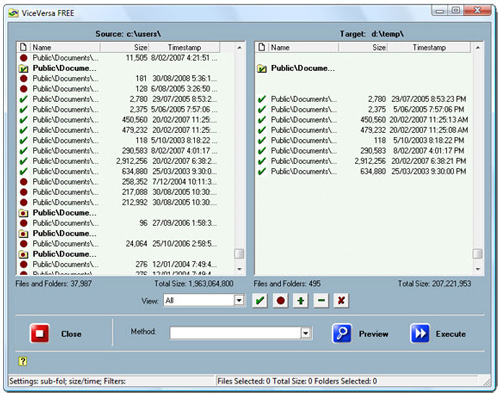Click the green checkmark filter button
Image resolution: width=500 pixels, height=395 pixels.
click(260, 301)
